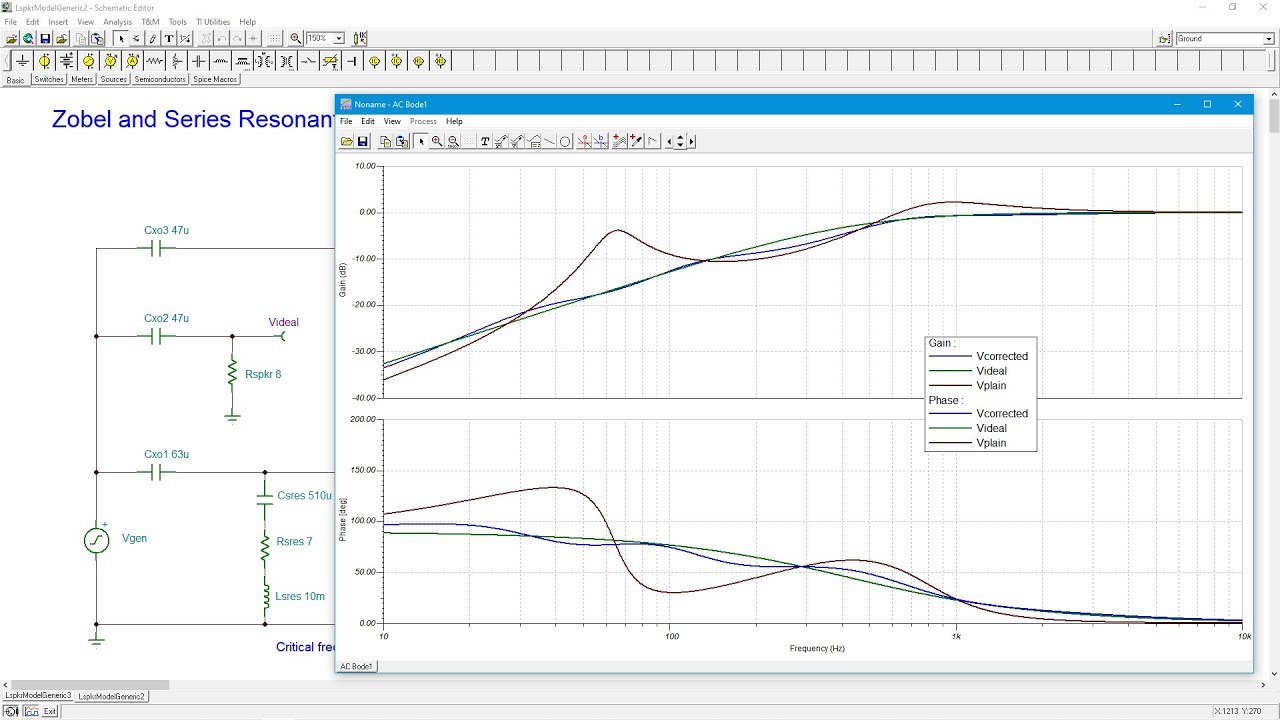This screenshot has width=1280, height=720.
Task: Click the zoom magnifier icon beside 150%
Action: click(296, 39)
